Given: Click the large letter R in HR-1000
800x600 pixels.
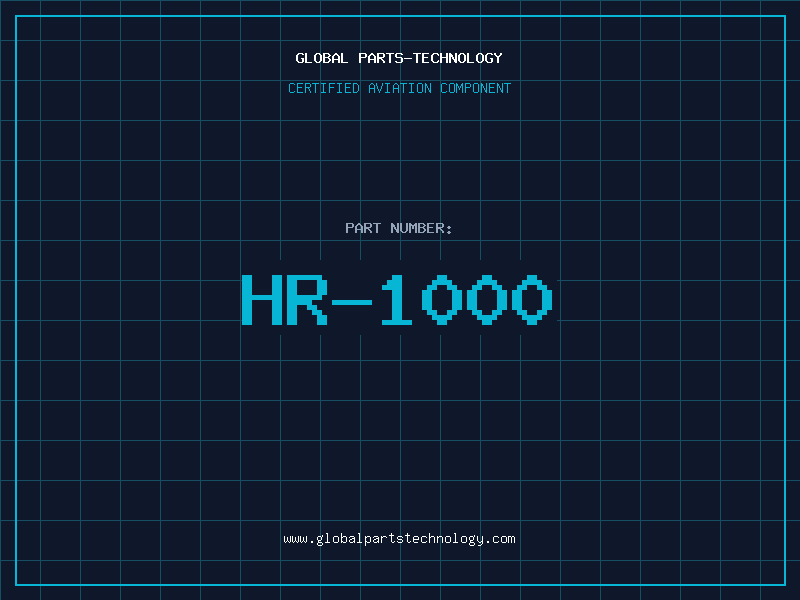Looking at the screenshot, I should 308,300.
